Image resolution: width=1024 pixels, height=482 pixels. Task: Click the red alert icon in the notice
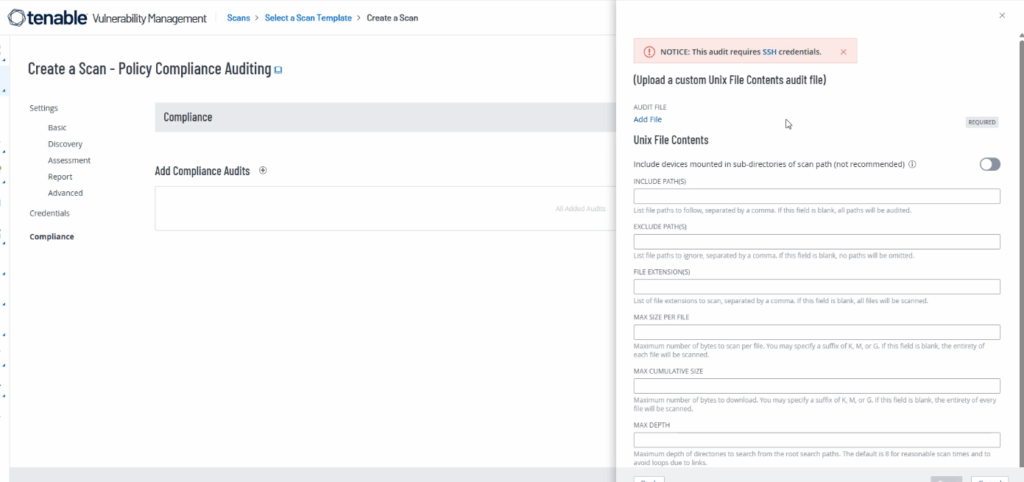(x=648, y=51)
